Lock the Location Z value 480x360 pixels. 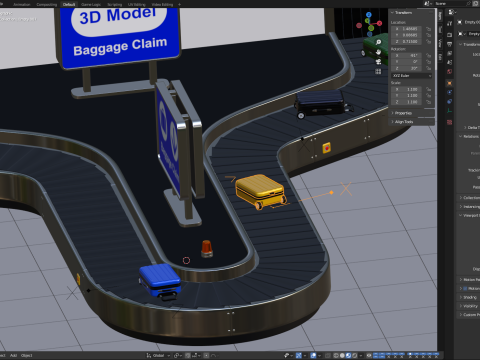tap(429, 41)
